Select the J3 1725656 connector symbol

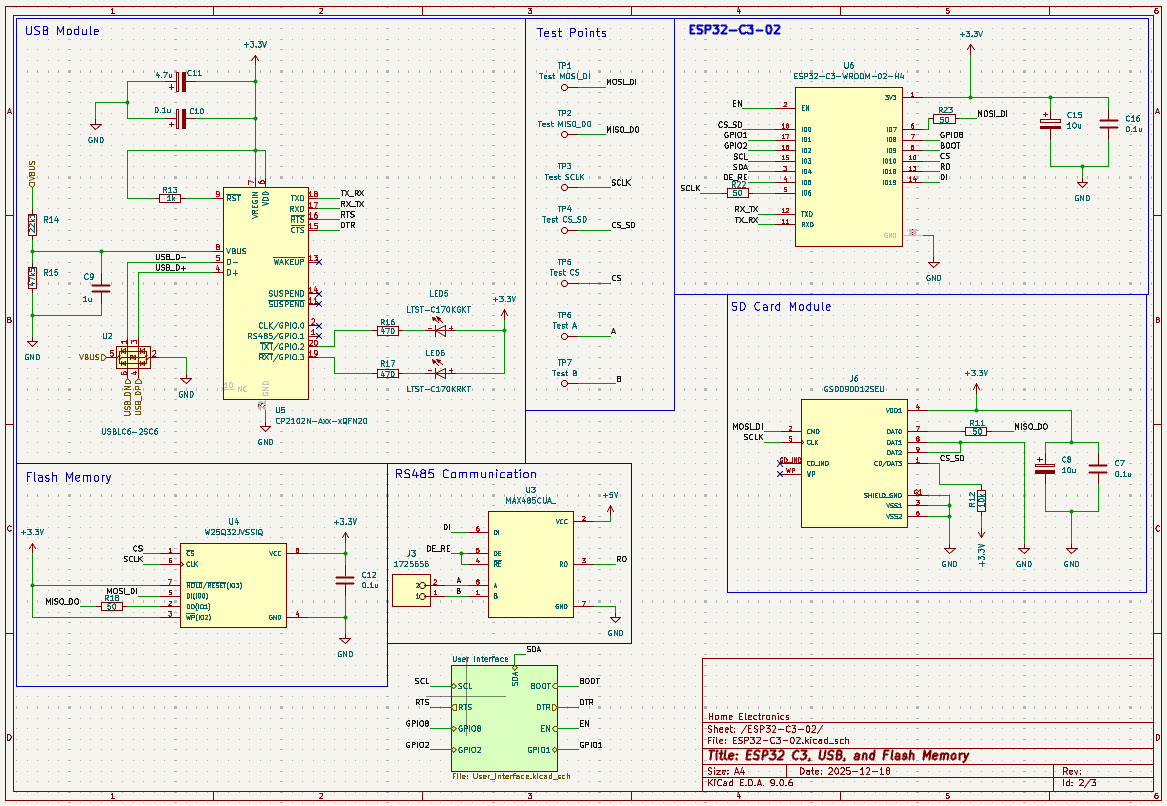414,592
